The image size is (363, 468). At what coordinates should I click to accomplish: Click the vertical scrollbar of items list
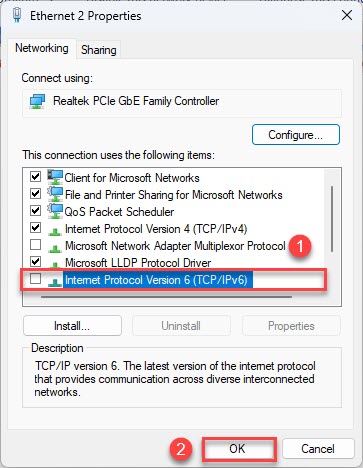point(332,219)
